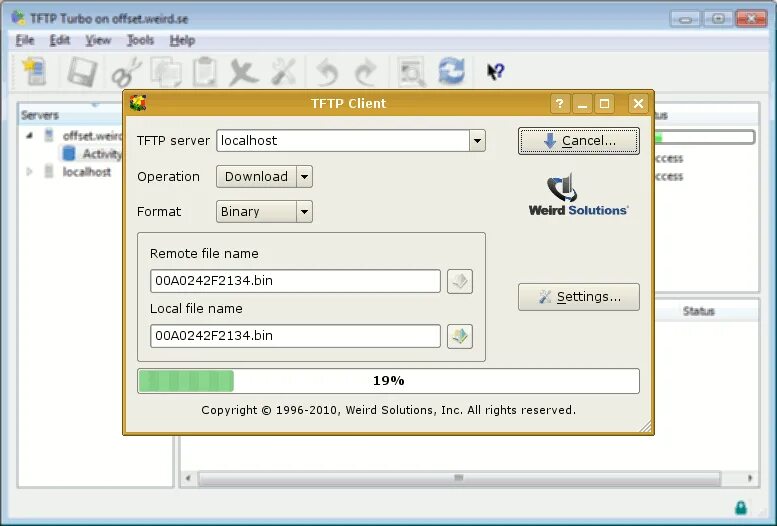Screen dimensions: 777x526
Task: Select the localhost server tree item
Action: click(x=87, y=172)
